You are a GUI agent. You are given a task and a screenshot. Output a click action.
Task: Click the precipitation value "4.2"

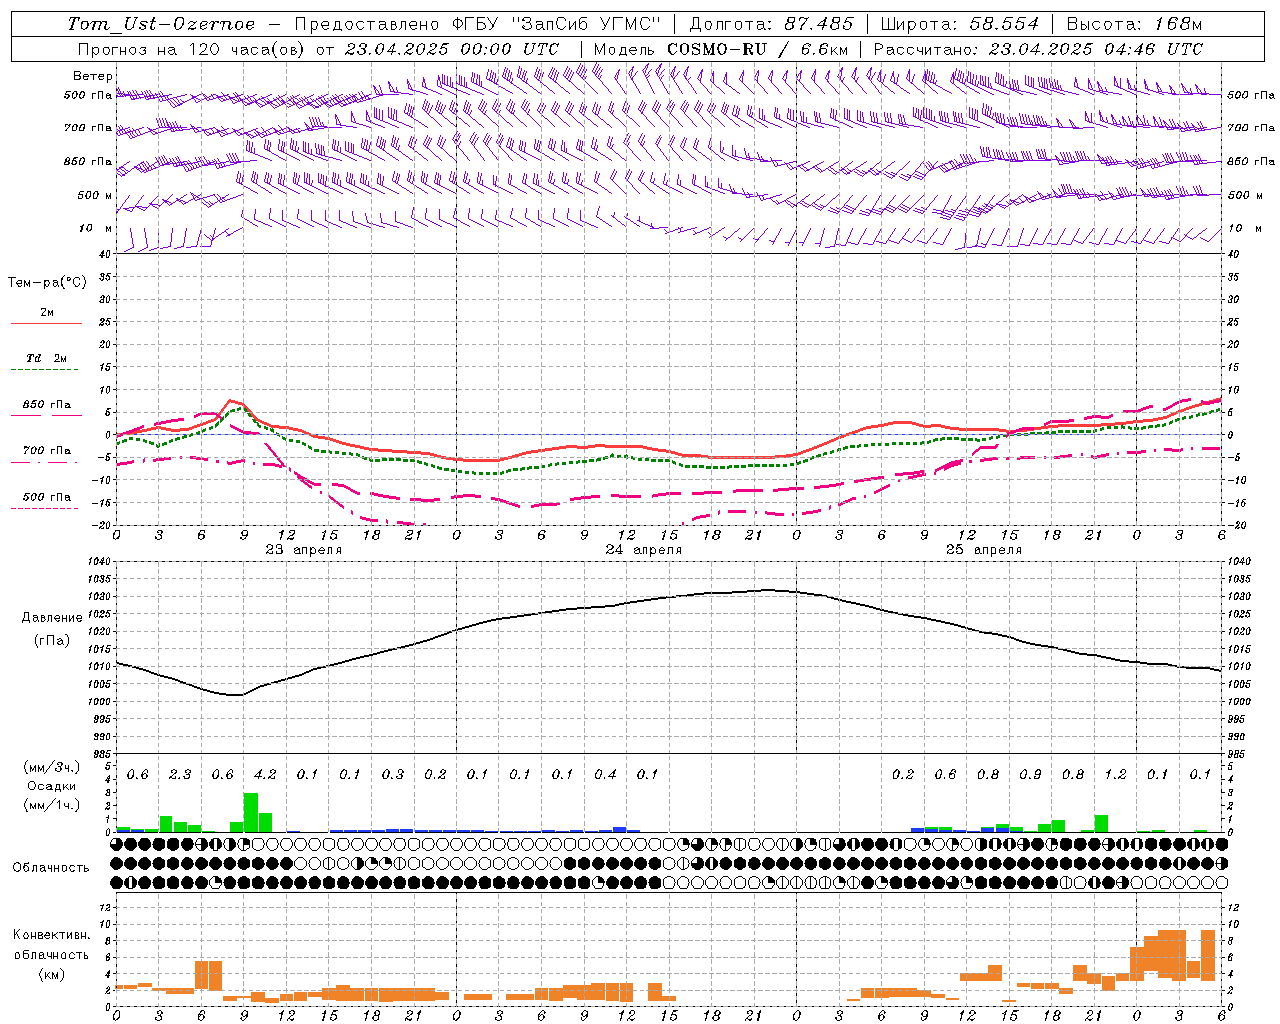pos(265,775)
